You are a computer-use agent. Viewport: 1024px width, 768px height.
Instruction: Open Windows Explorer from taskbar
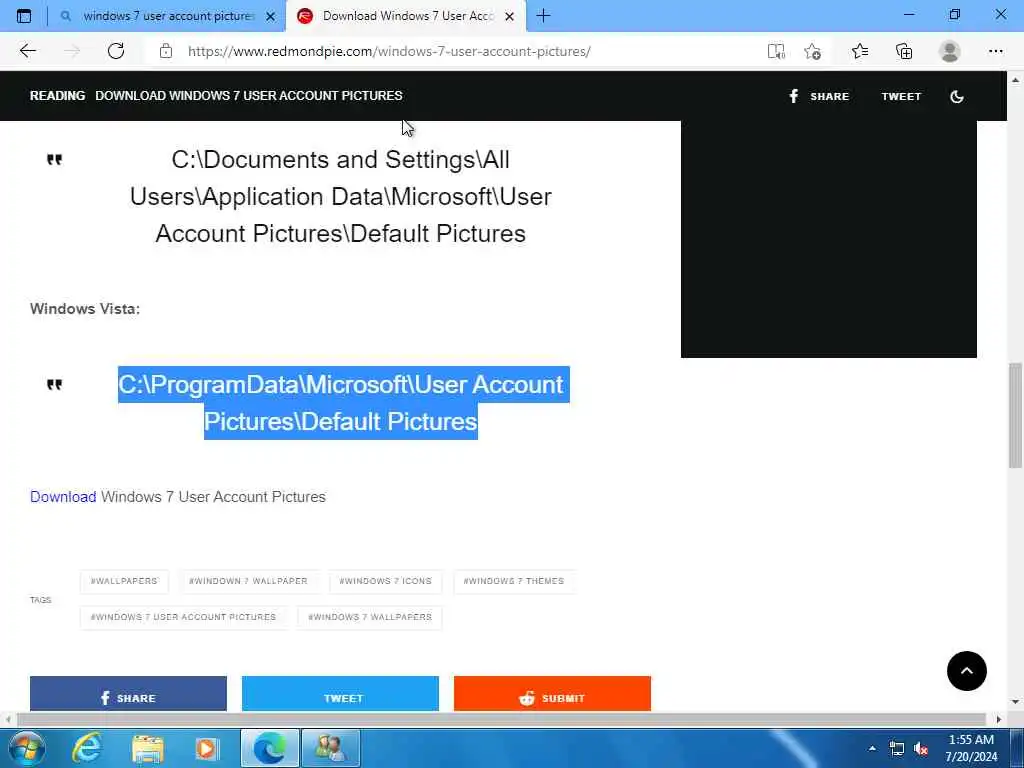point(148,748)
